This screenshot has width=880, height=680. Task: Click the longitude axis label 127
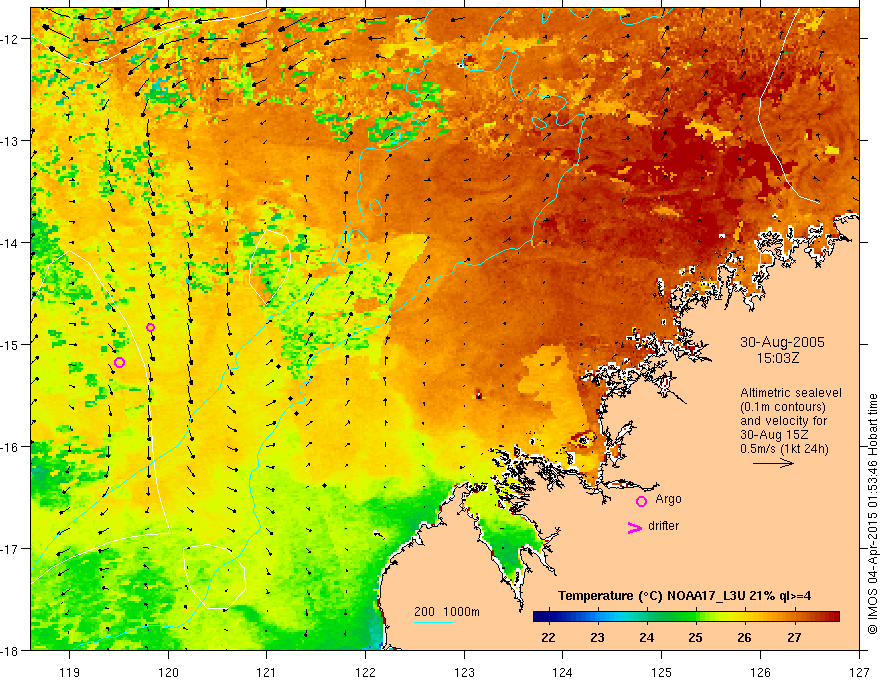click(x=859, y=672)
